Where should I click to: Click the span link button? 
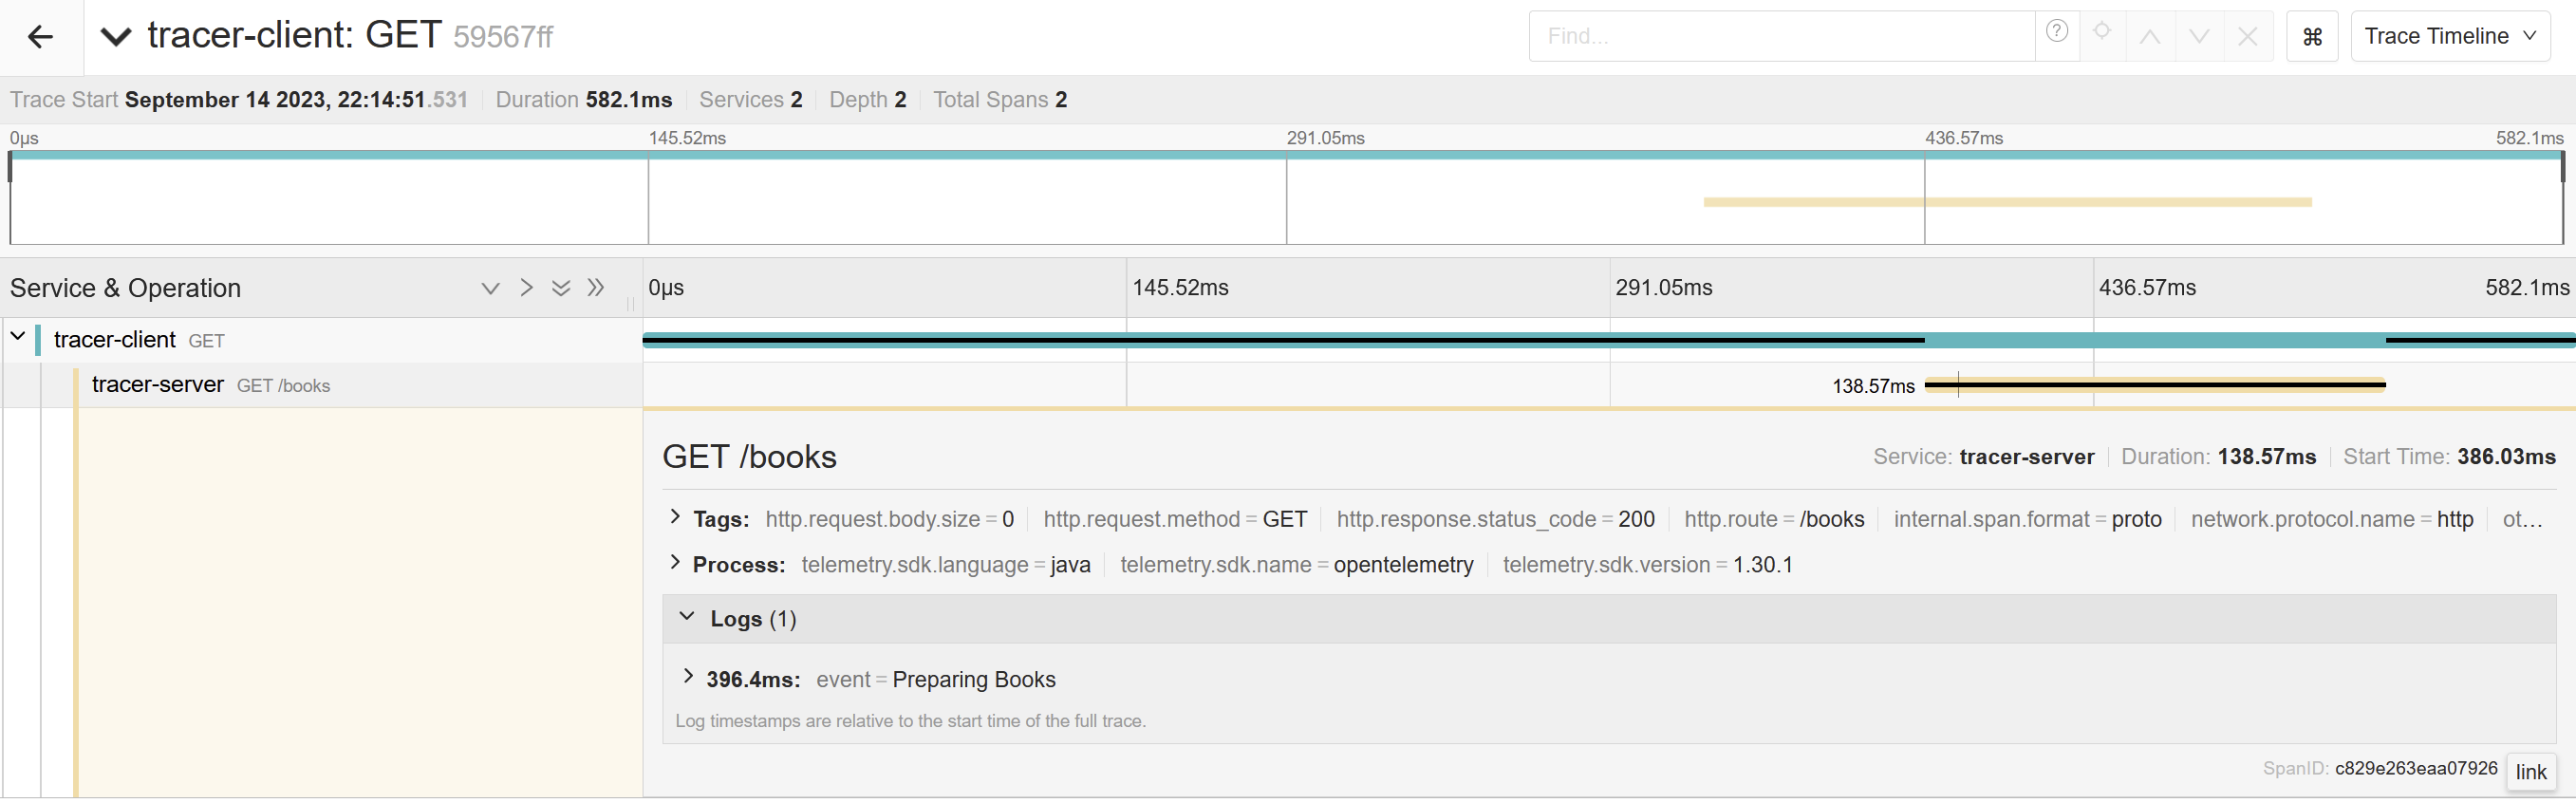click(x=2530, y=772)
